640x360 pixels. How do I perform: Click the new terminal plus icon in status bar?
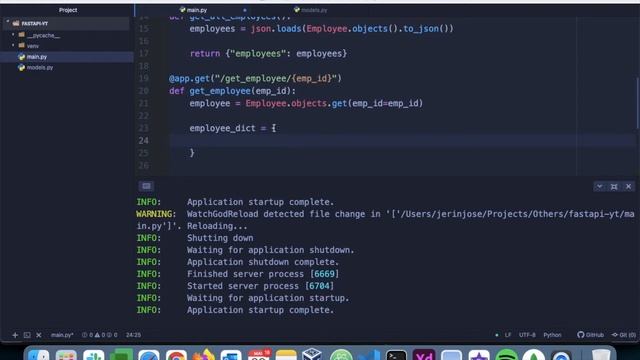click(x=15, y=335)
